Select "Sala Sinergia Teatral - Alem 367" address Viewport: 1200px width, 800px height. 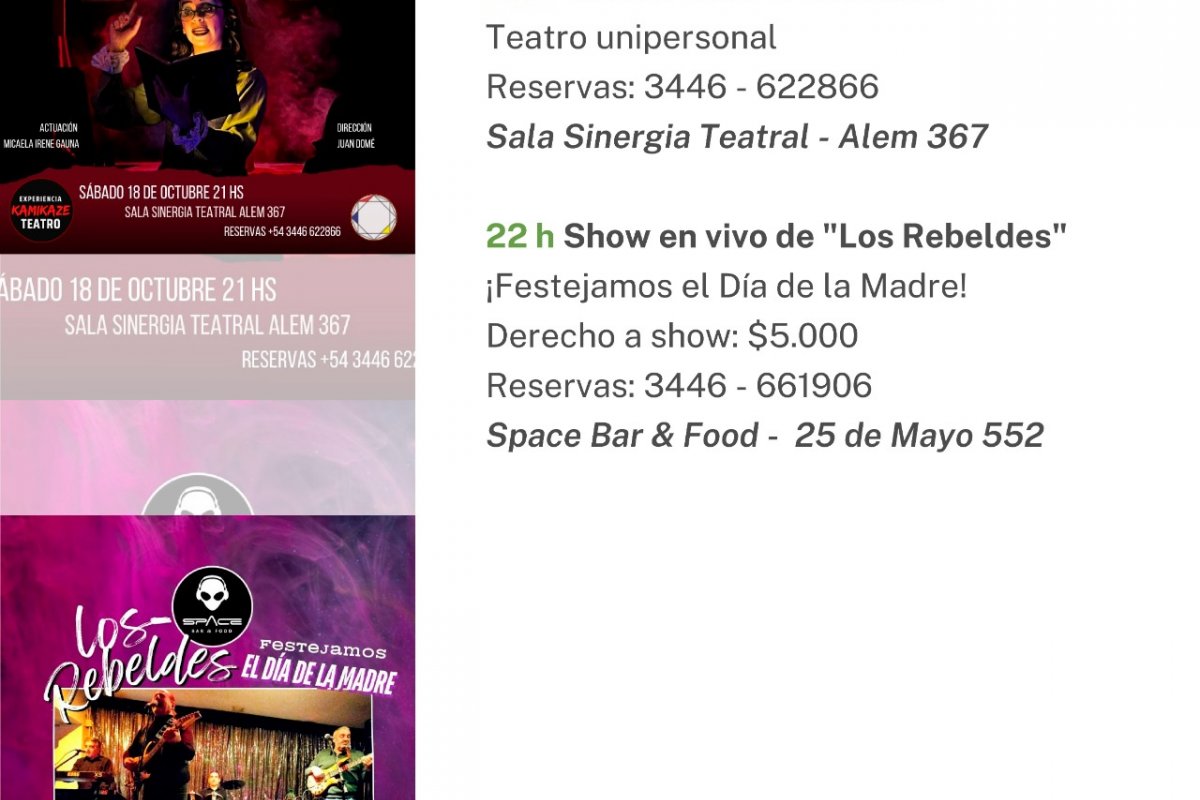737,136
